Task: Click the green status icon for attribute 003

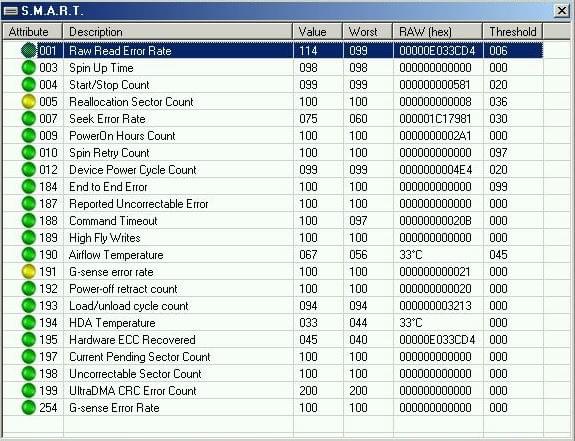Action: [29, 67]
